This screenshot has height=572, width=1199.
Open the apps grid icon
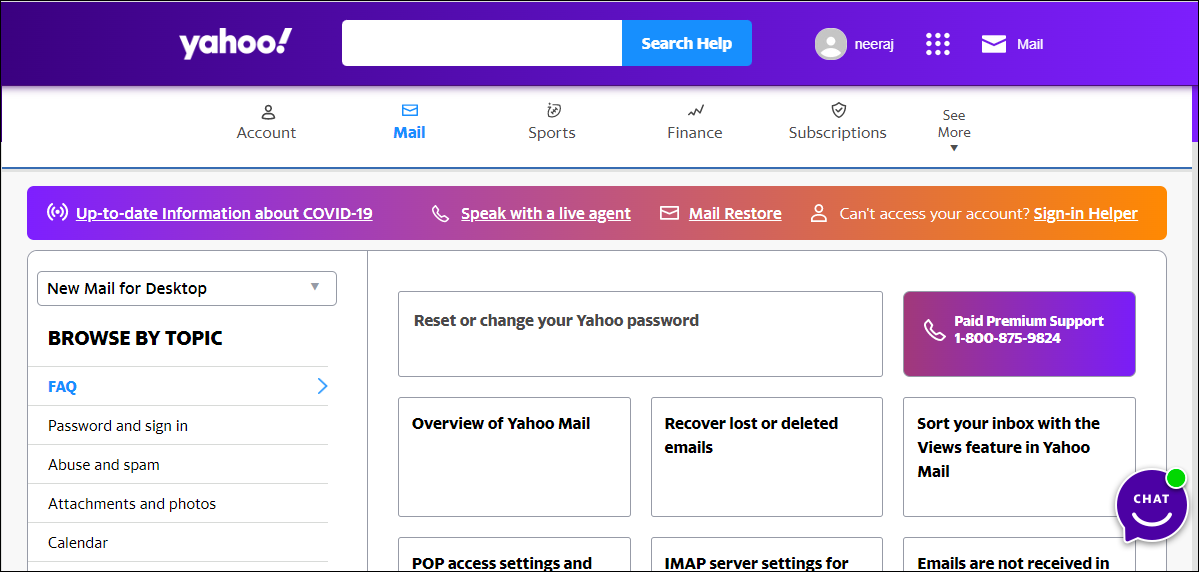click(937, 44)
